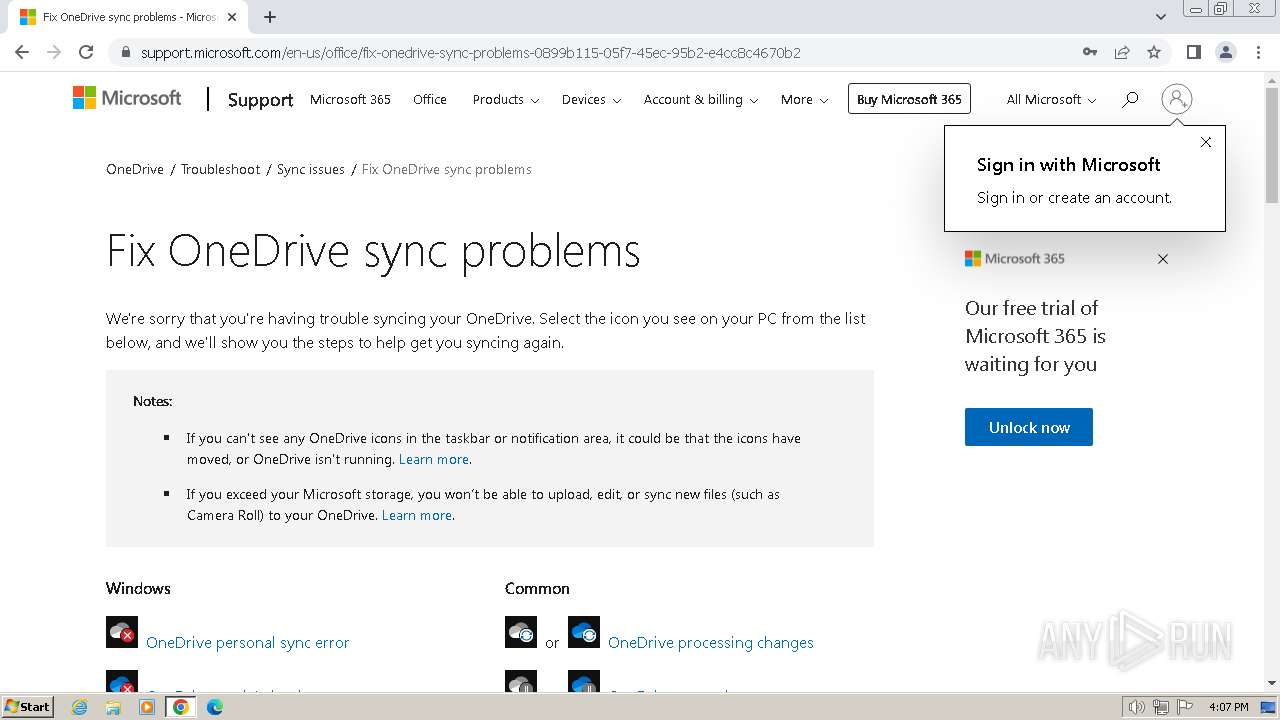
Task: Click the browser forward arrow
Action: coord(54,52)
